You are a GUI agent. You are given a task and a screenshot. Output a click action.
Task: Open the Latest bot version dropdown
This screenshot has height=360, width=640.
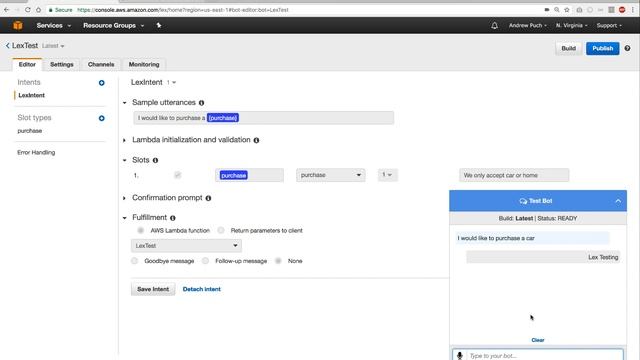click(x=53, y=46)
